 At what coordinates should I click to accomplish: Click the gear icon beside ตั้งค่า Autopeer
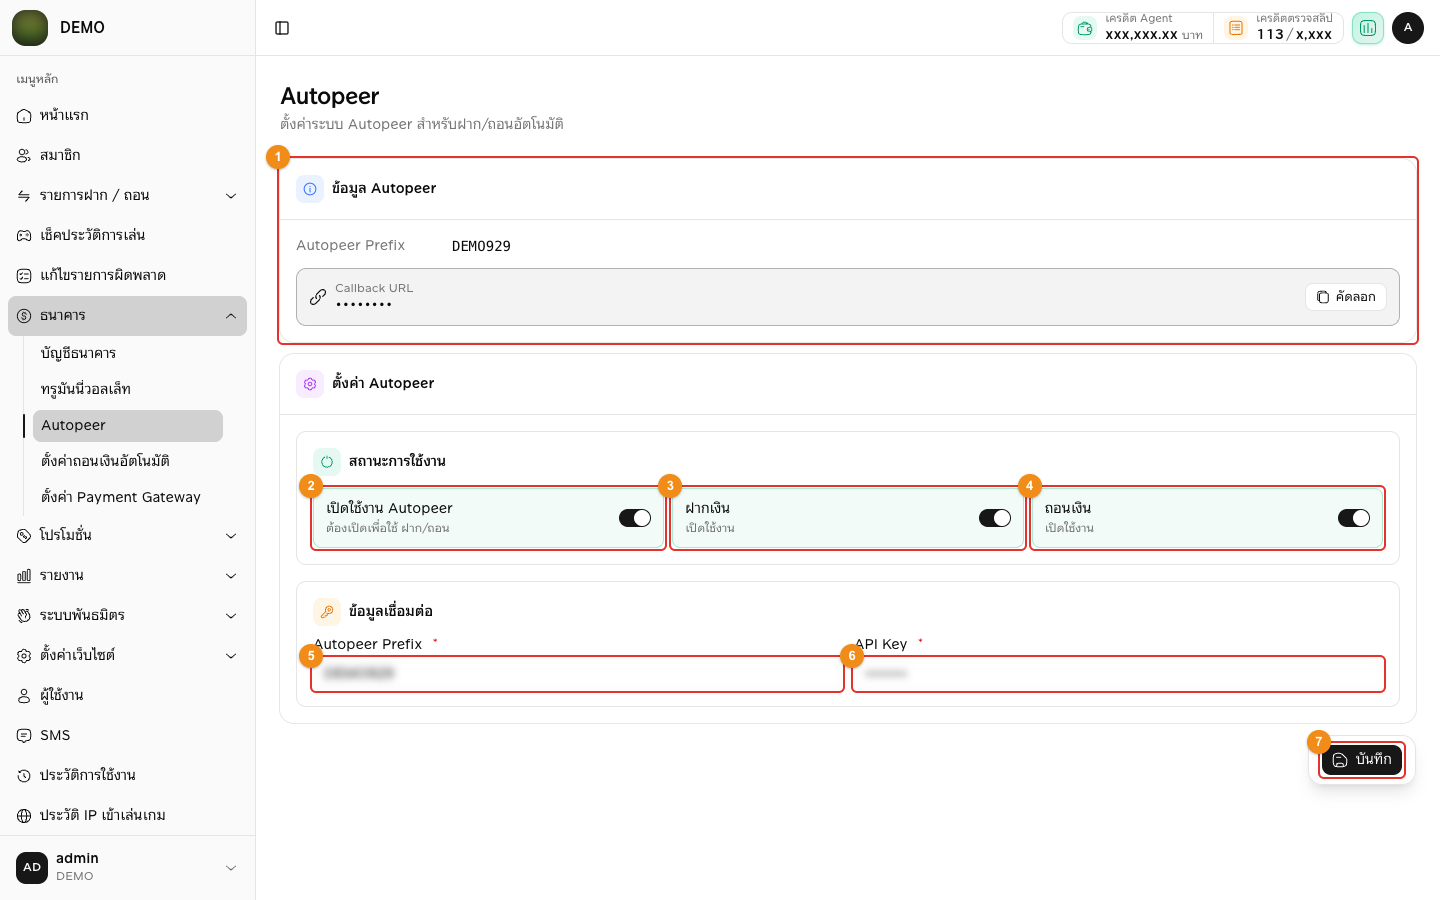click(310, 384)
